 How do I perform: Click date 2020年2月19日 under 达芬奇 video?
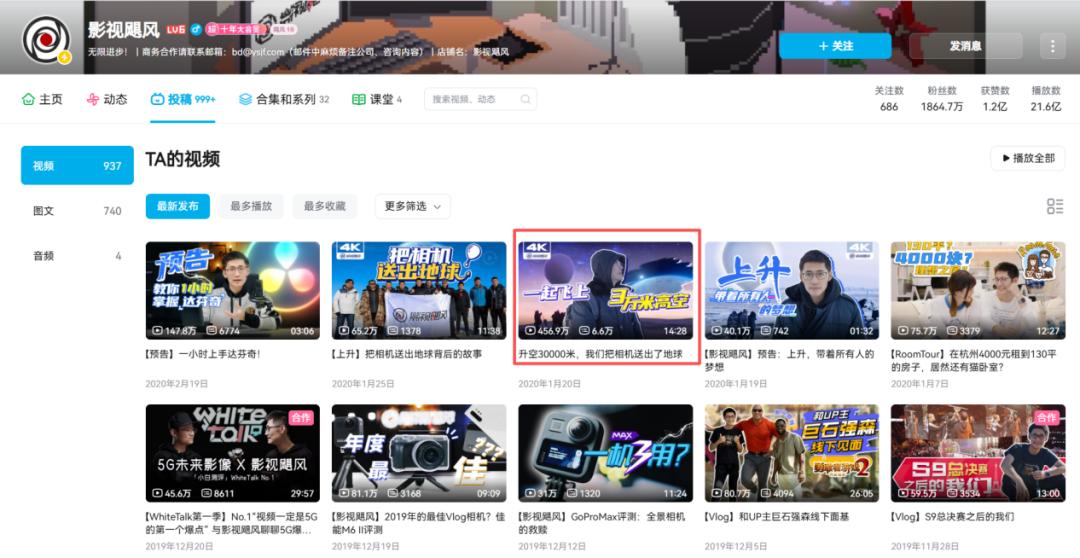pos(177,384)
